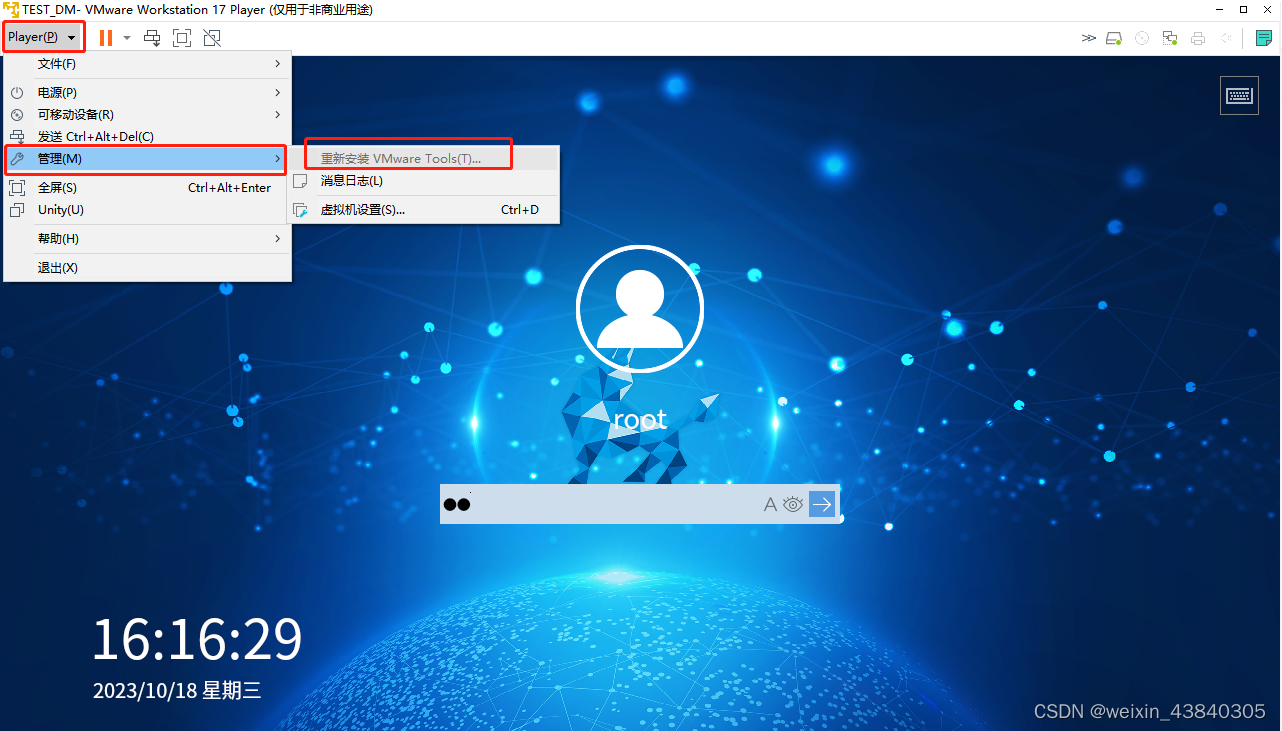Open 消息日志(L) from the submenu
Image resolution: width=1282 pixels, height=731 pixels.
pyautogui.click(x=425, y=181)
